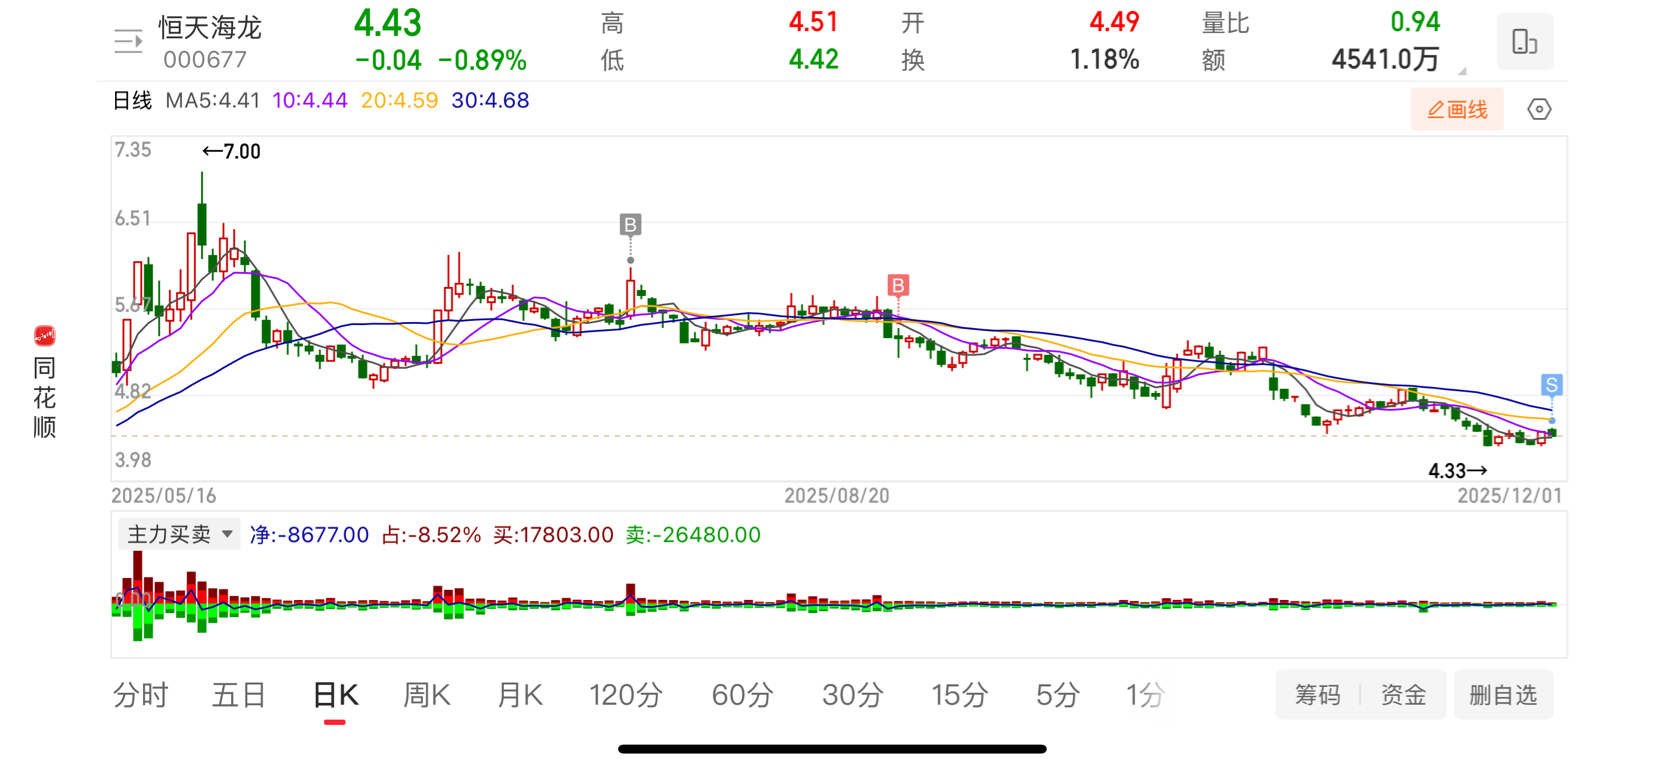Select the 1分 period tab
This screenshot has height=768, width=1665.
[x=1145, y=695]
